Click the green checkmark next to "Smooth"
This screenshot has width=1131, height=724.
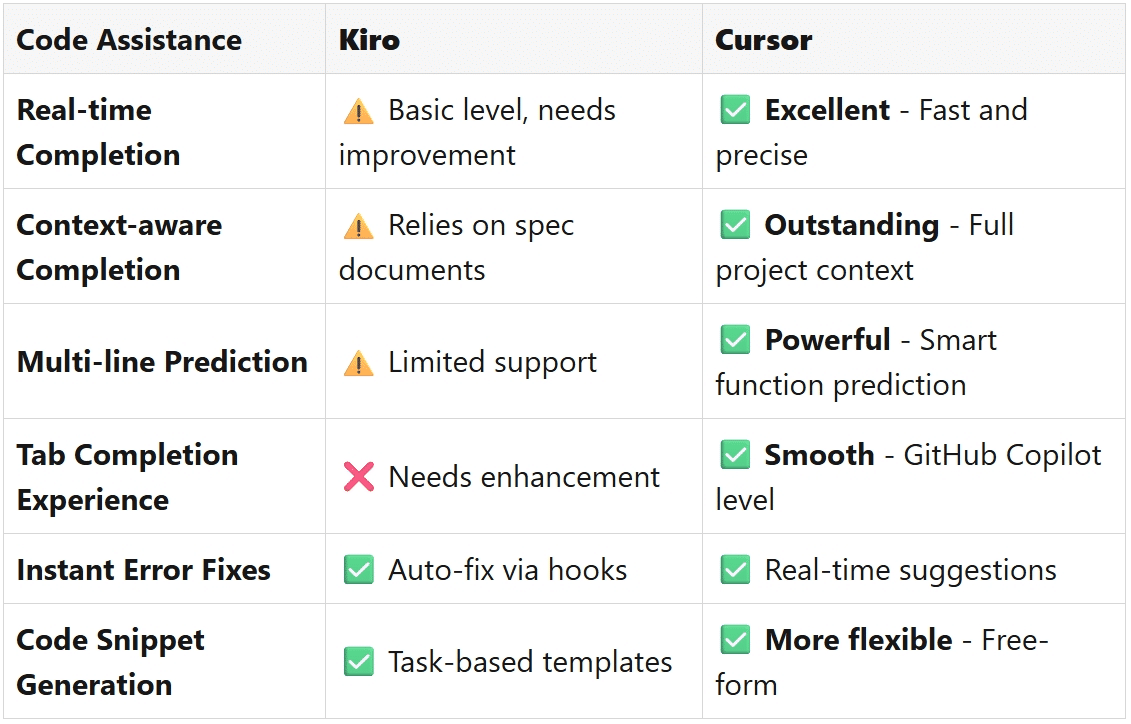(x=735, y=455)
